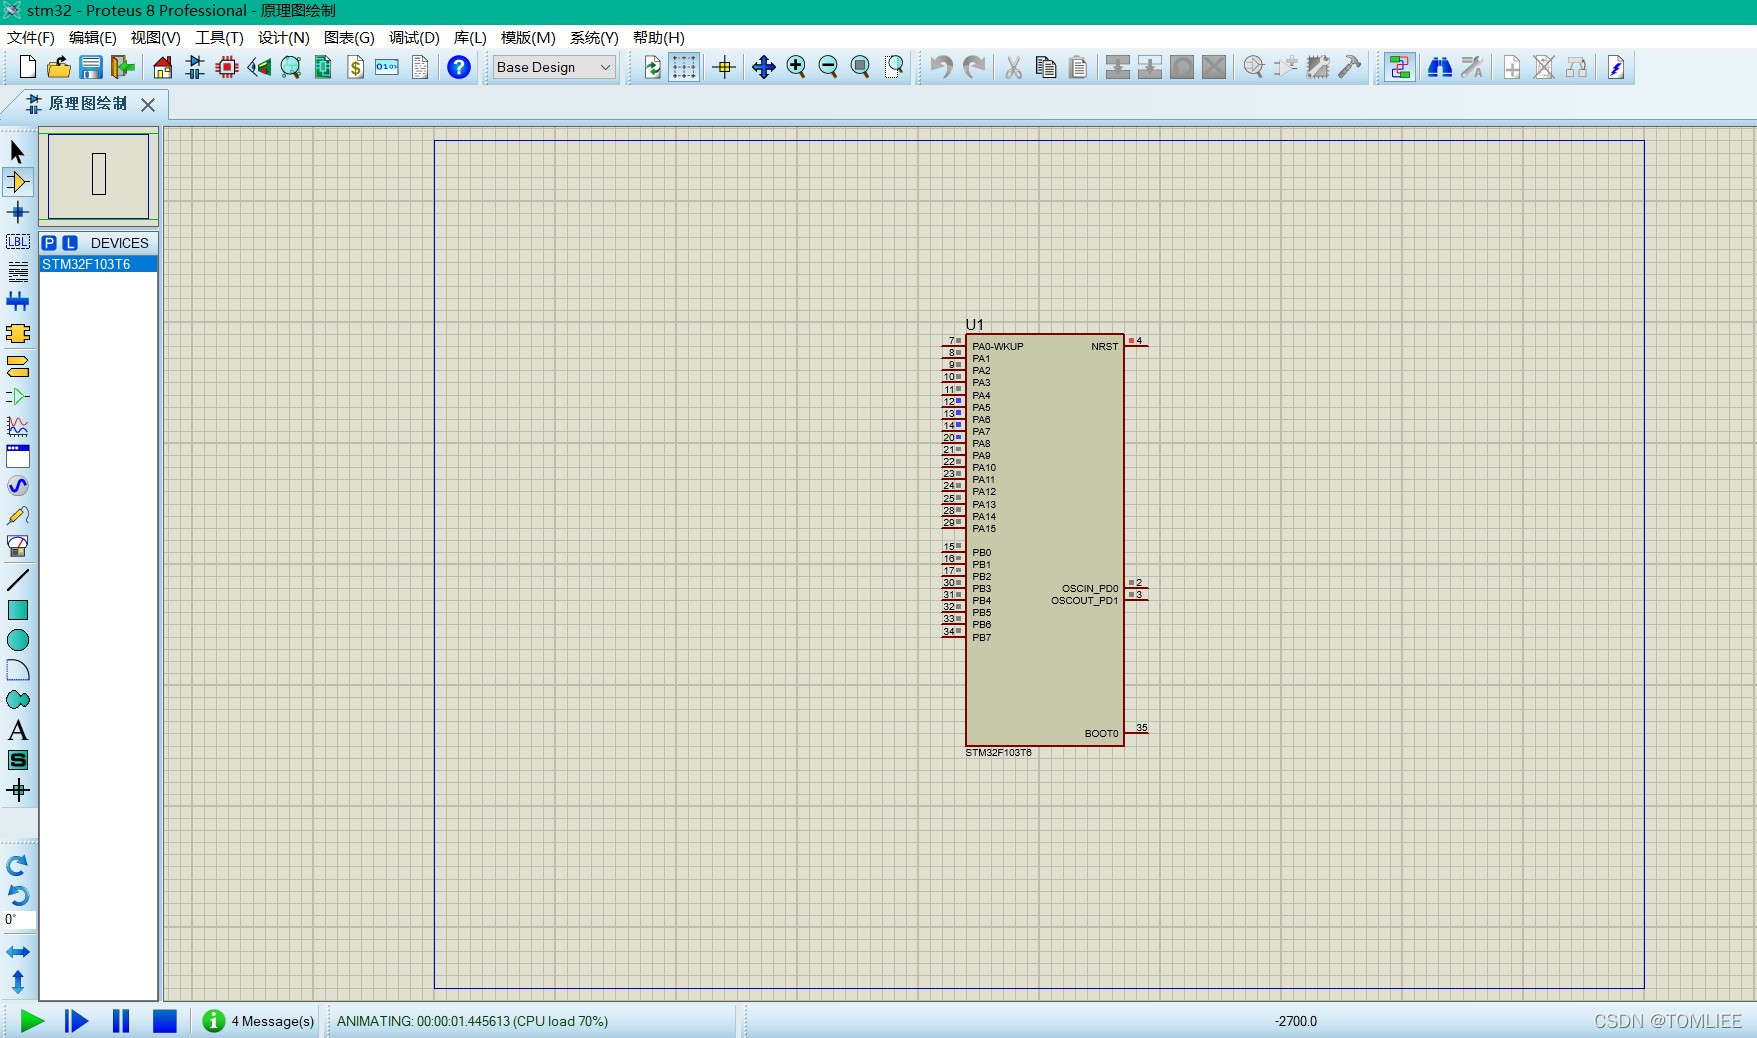Stop the simulation with the square button
Viewport: 1757px width, 1038px height.
(x=165, y=1021)
